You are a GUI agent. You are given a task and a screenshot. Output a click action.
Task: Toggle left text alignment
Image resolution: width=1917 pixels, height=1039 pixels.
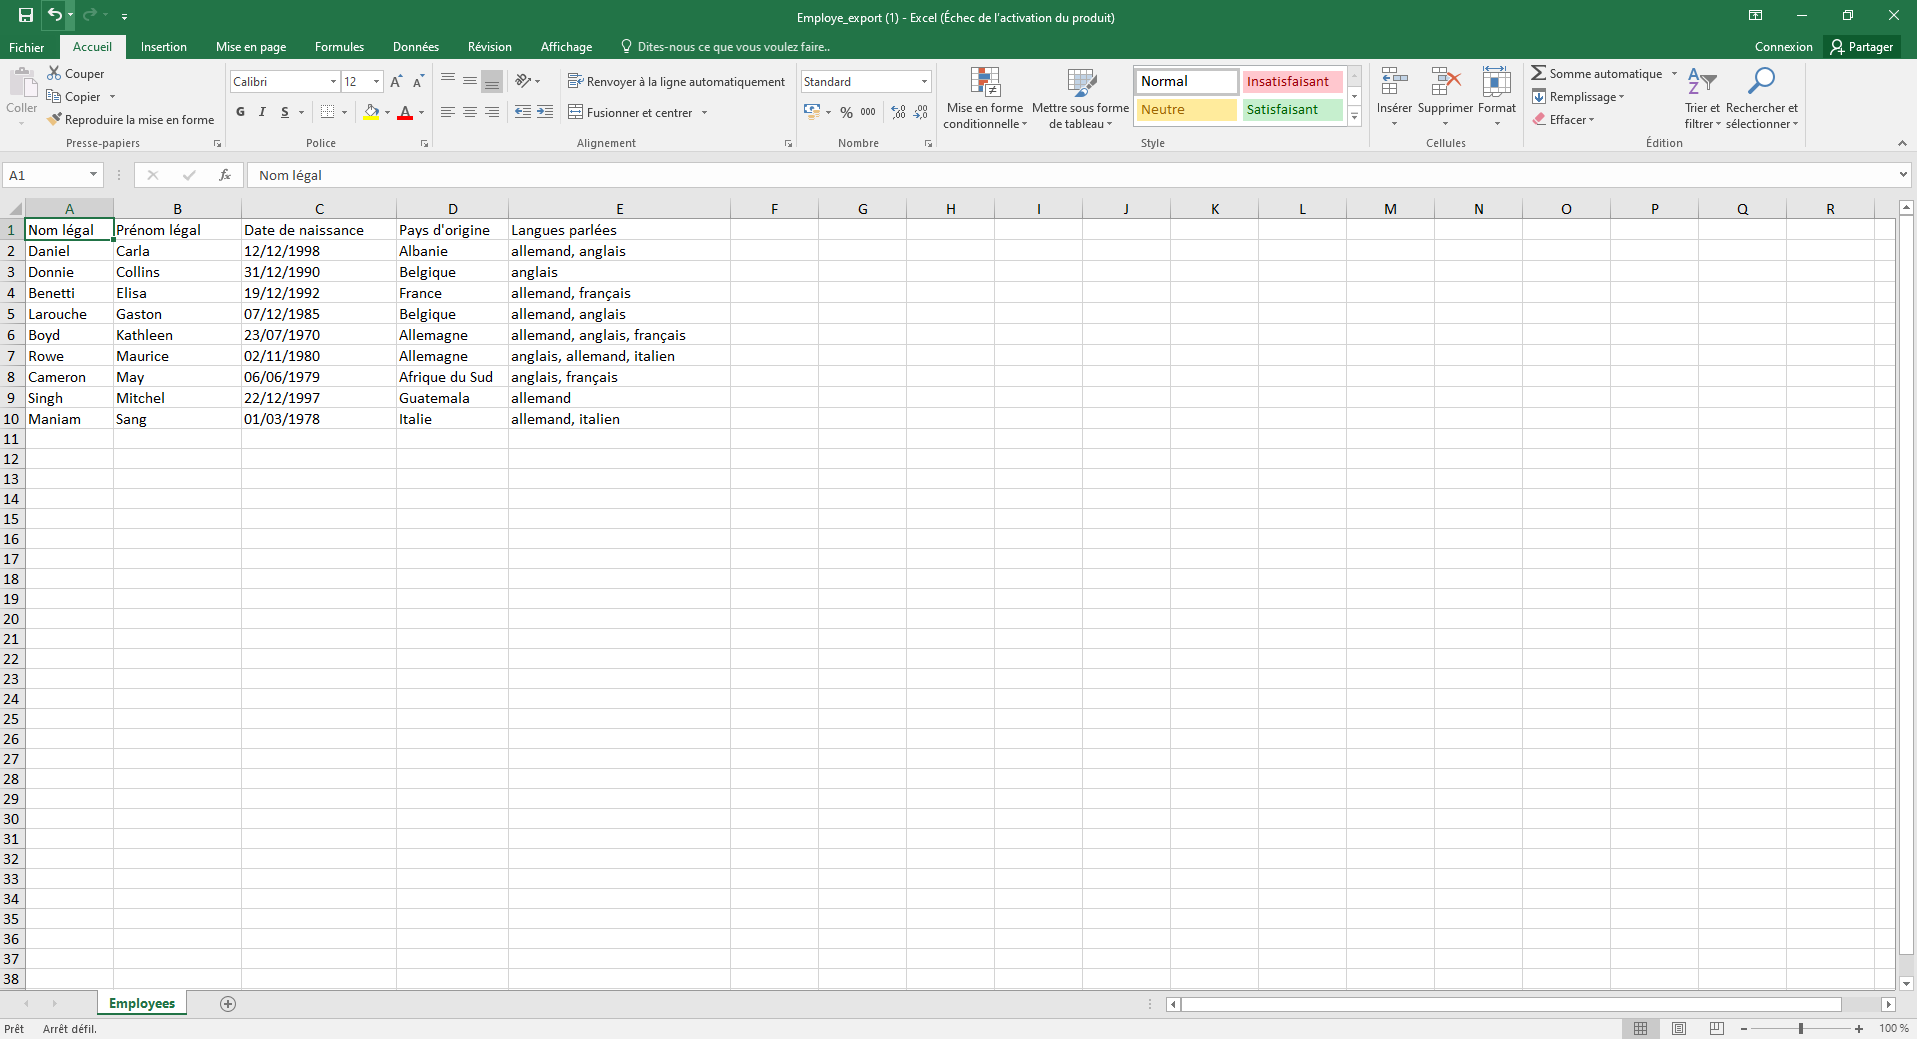coord(448,112)
